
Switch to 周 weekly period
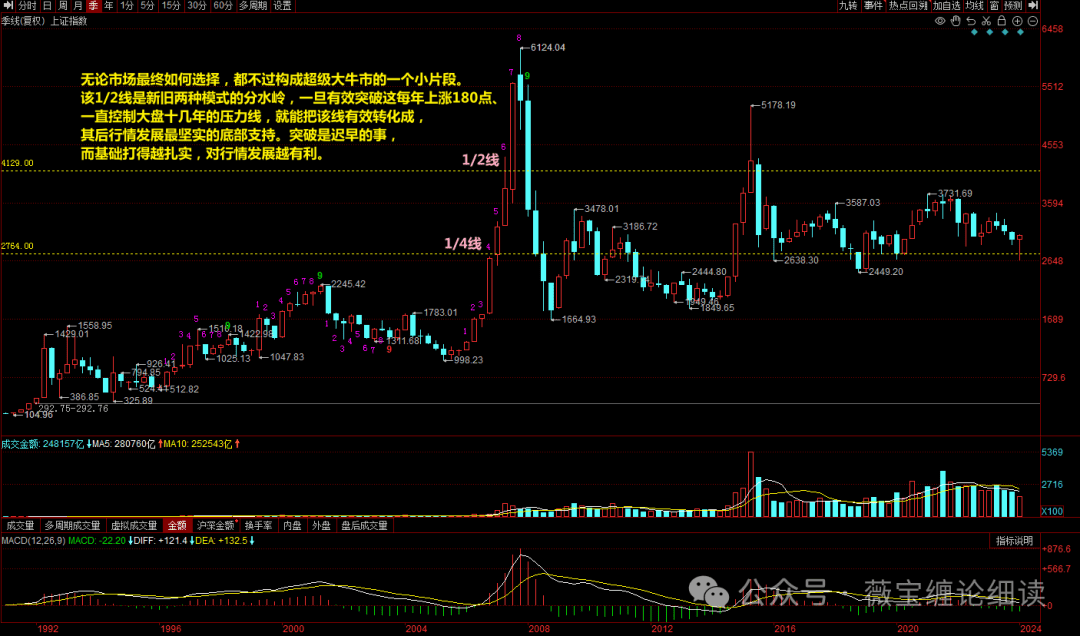coord(63,6)
